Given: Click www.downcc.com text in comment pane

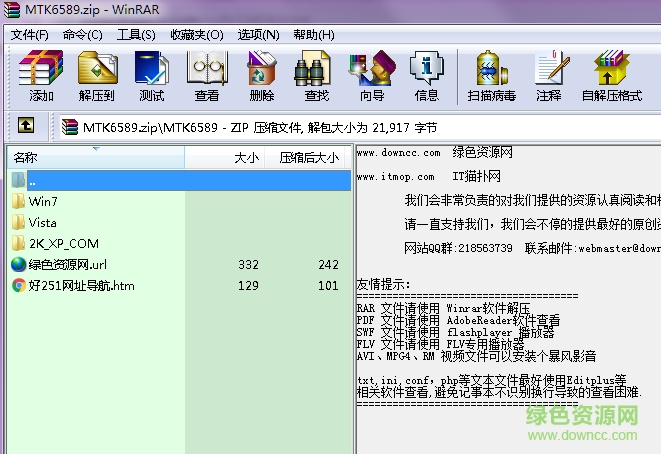Looking at the screenshot, I should pos(398,153).
